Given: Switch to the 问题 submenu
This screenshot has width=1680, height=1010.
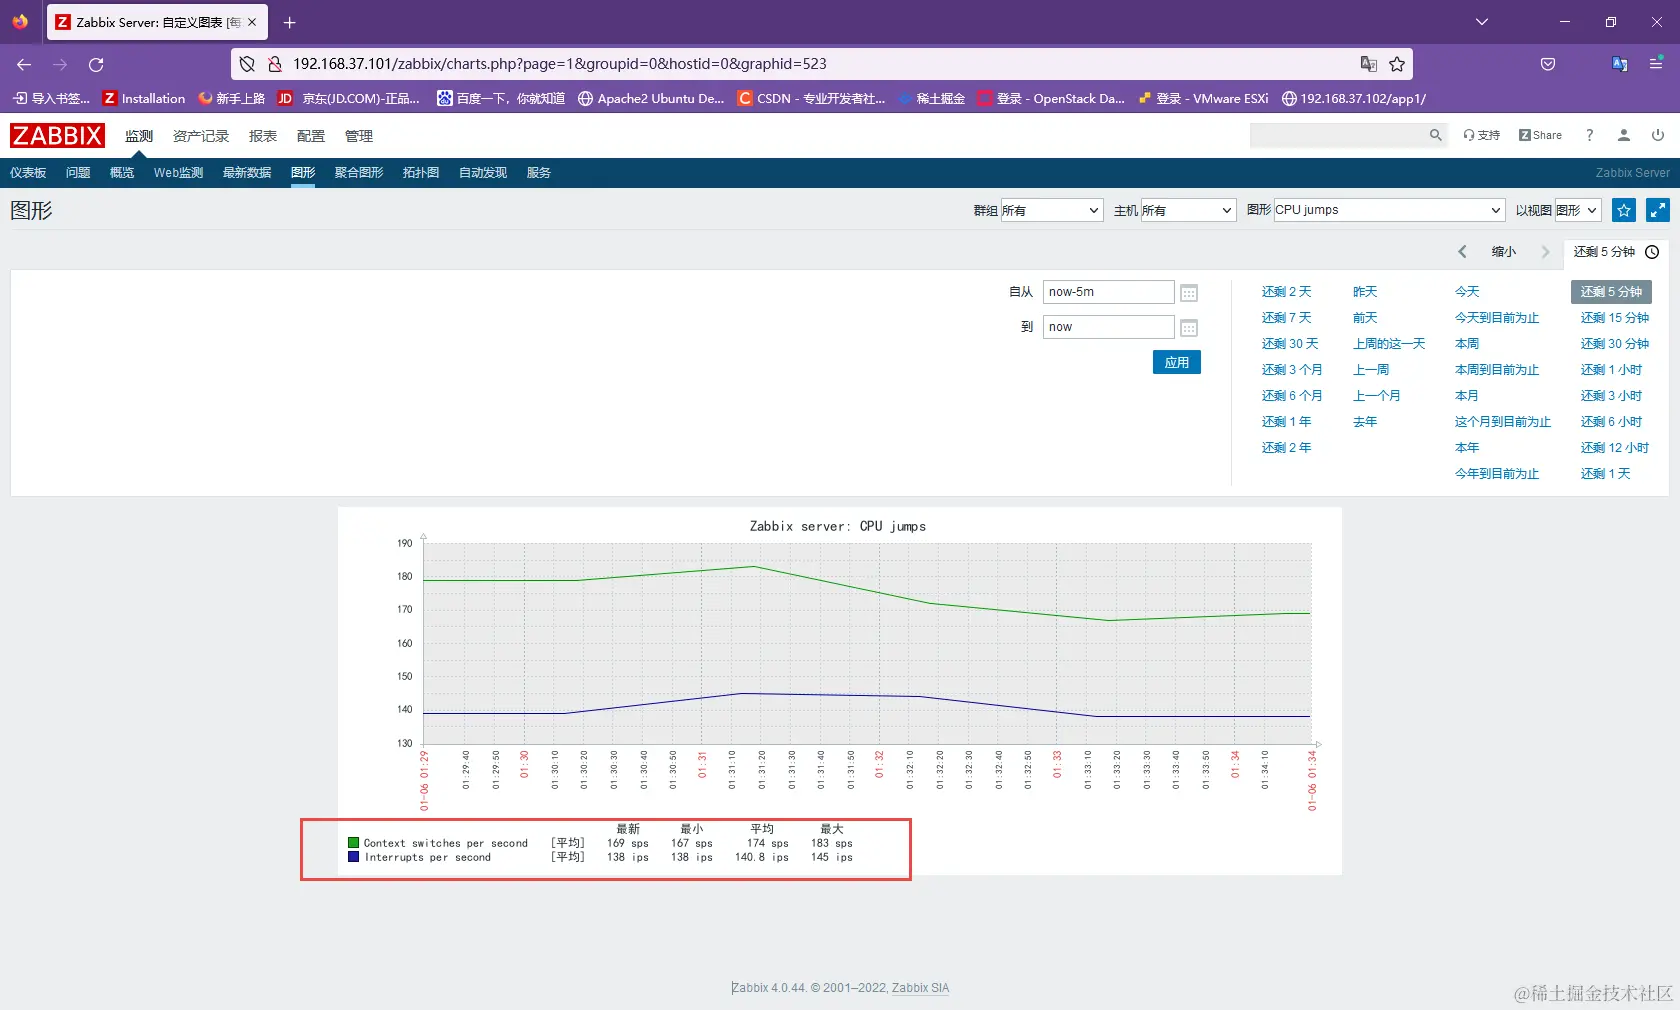Looking at the screenshot, I should [78, 173].
